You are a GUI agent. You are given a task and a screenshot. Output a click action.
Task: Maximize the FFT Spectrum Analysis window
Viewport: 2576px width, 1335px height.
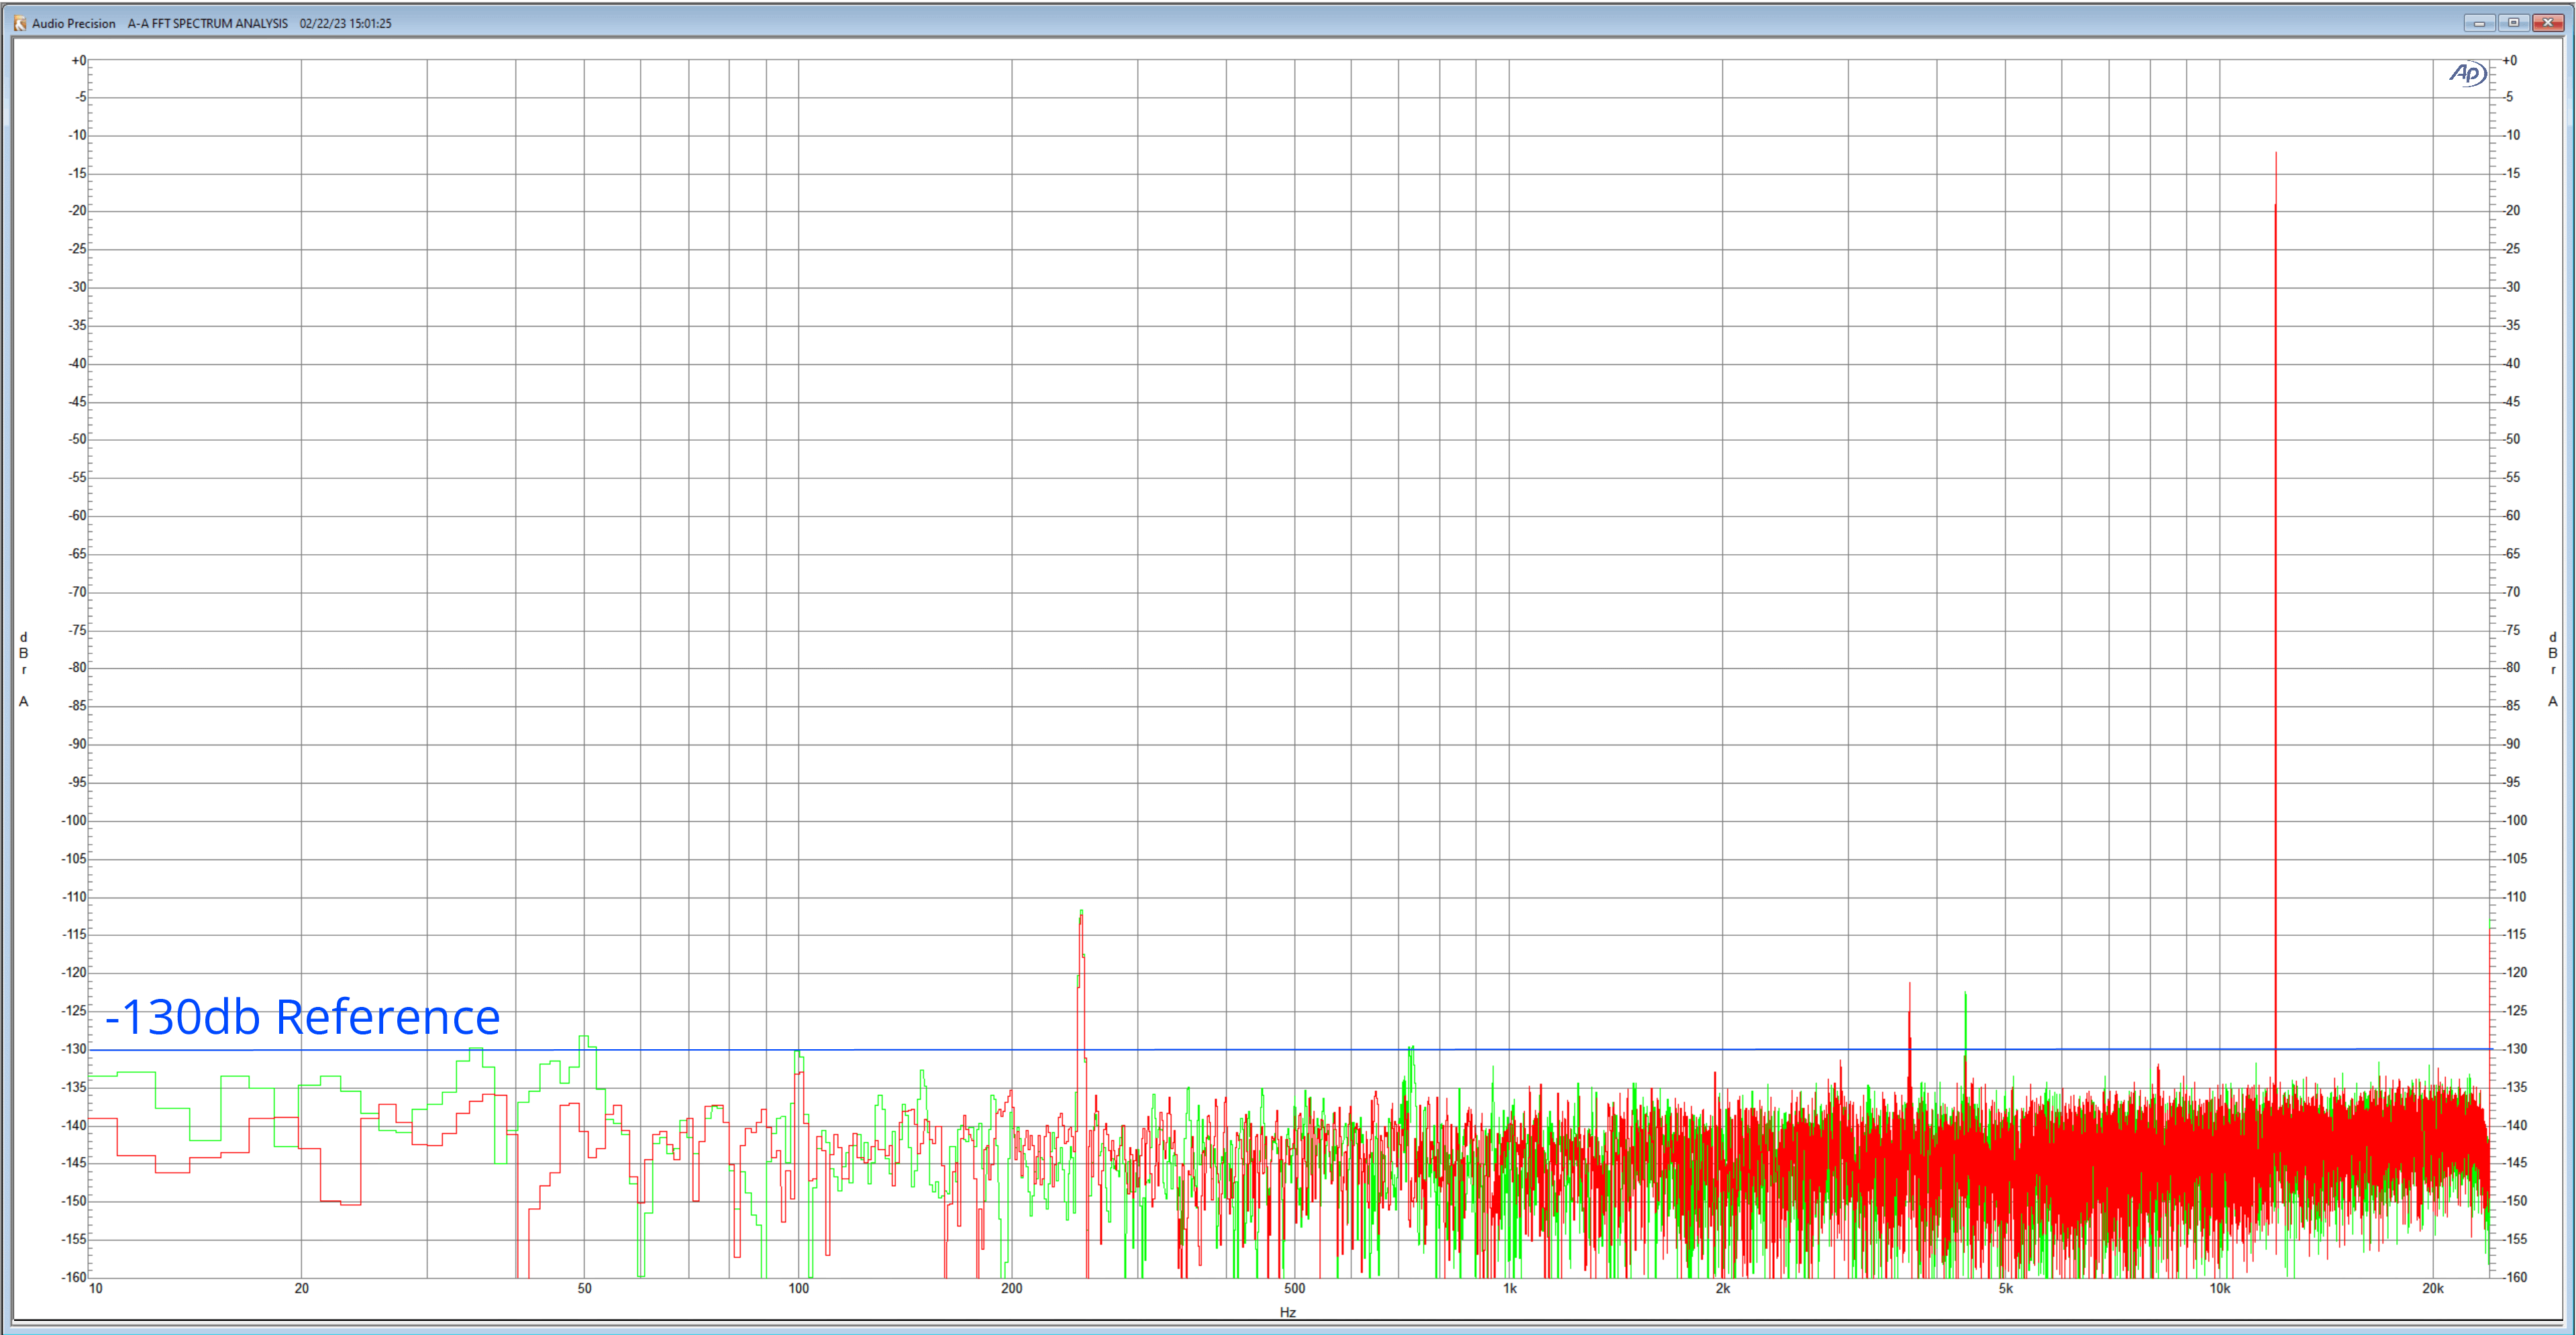click(x=2513, y=23)
